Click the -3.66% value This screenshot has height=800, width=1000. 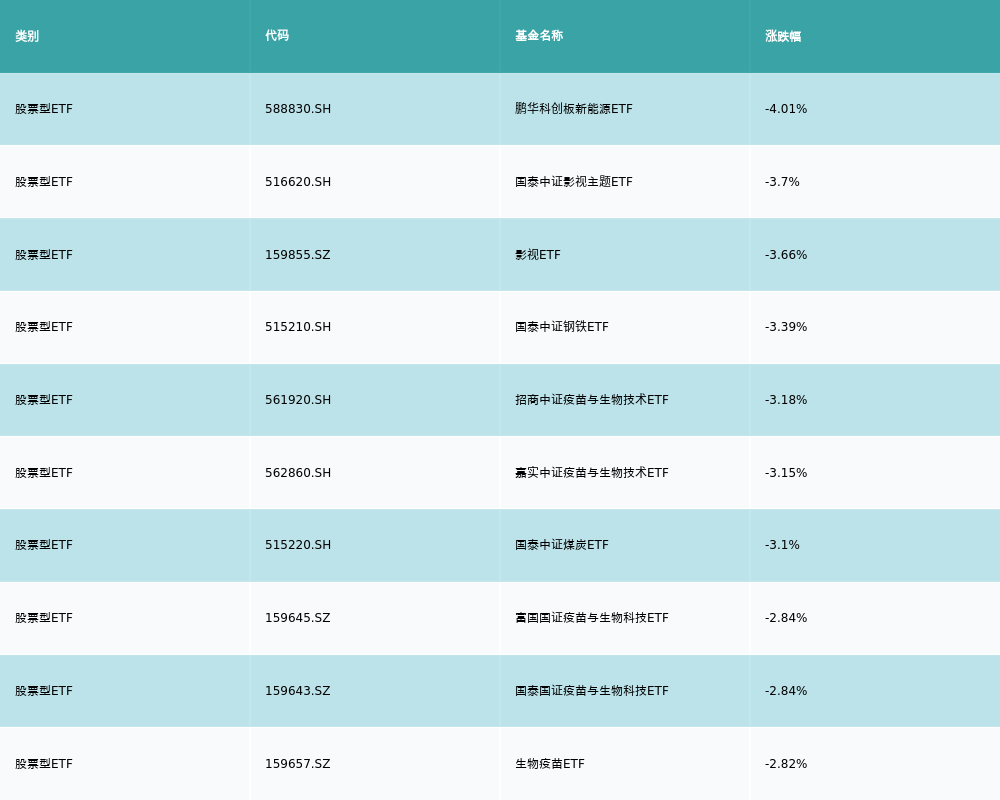[786, 255]
